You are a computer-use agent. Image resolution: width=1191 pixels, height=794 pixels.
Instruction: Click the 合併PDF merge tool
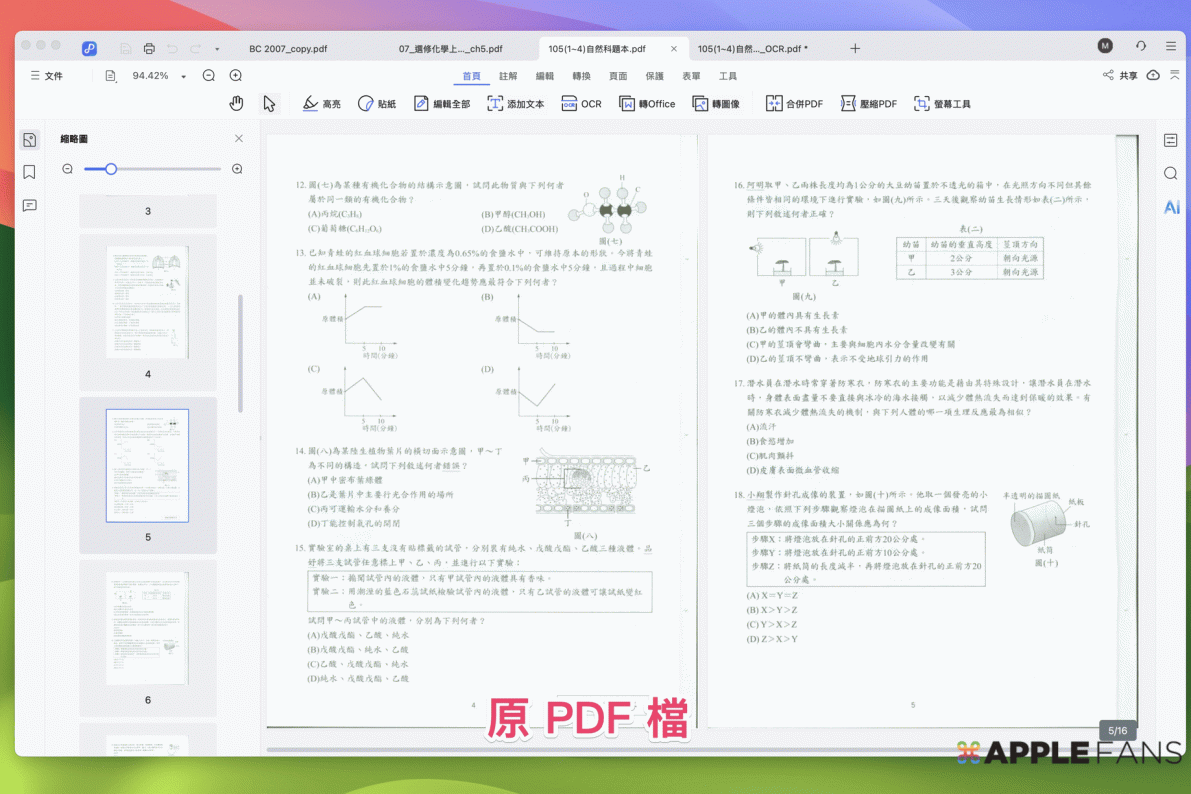[x=794, y=103]
